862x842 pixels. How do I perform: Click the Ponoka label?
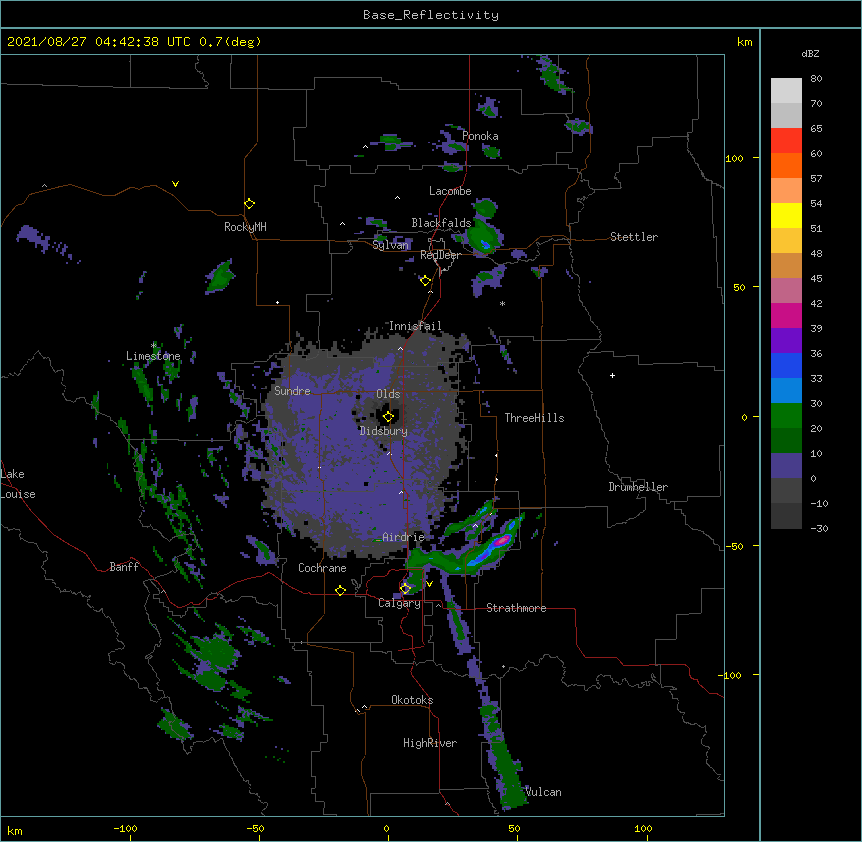point(480,136)
